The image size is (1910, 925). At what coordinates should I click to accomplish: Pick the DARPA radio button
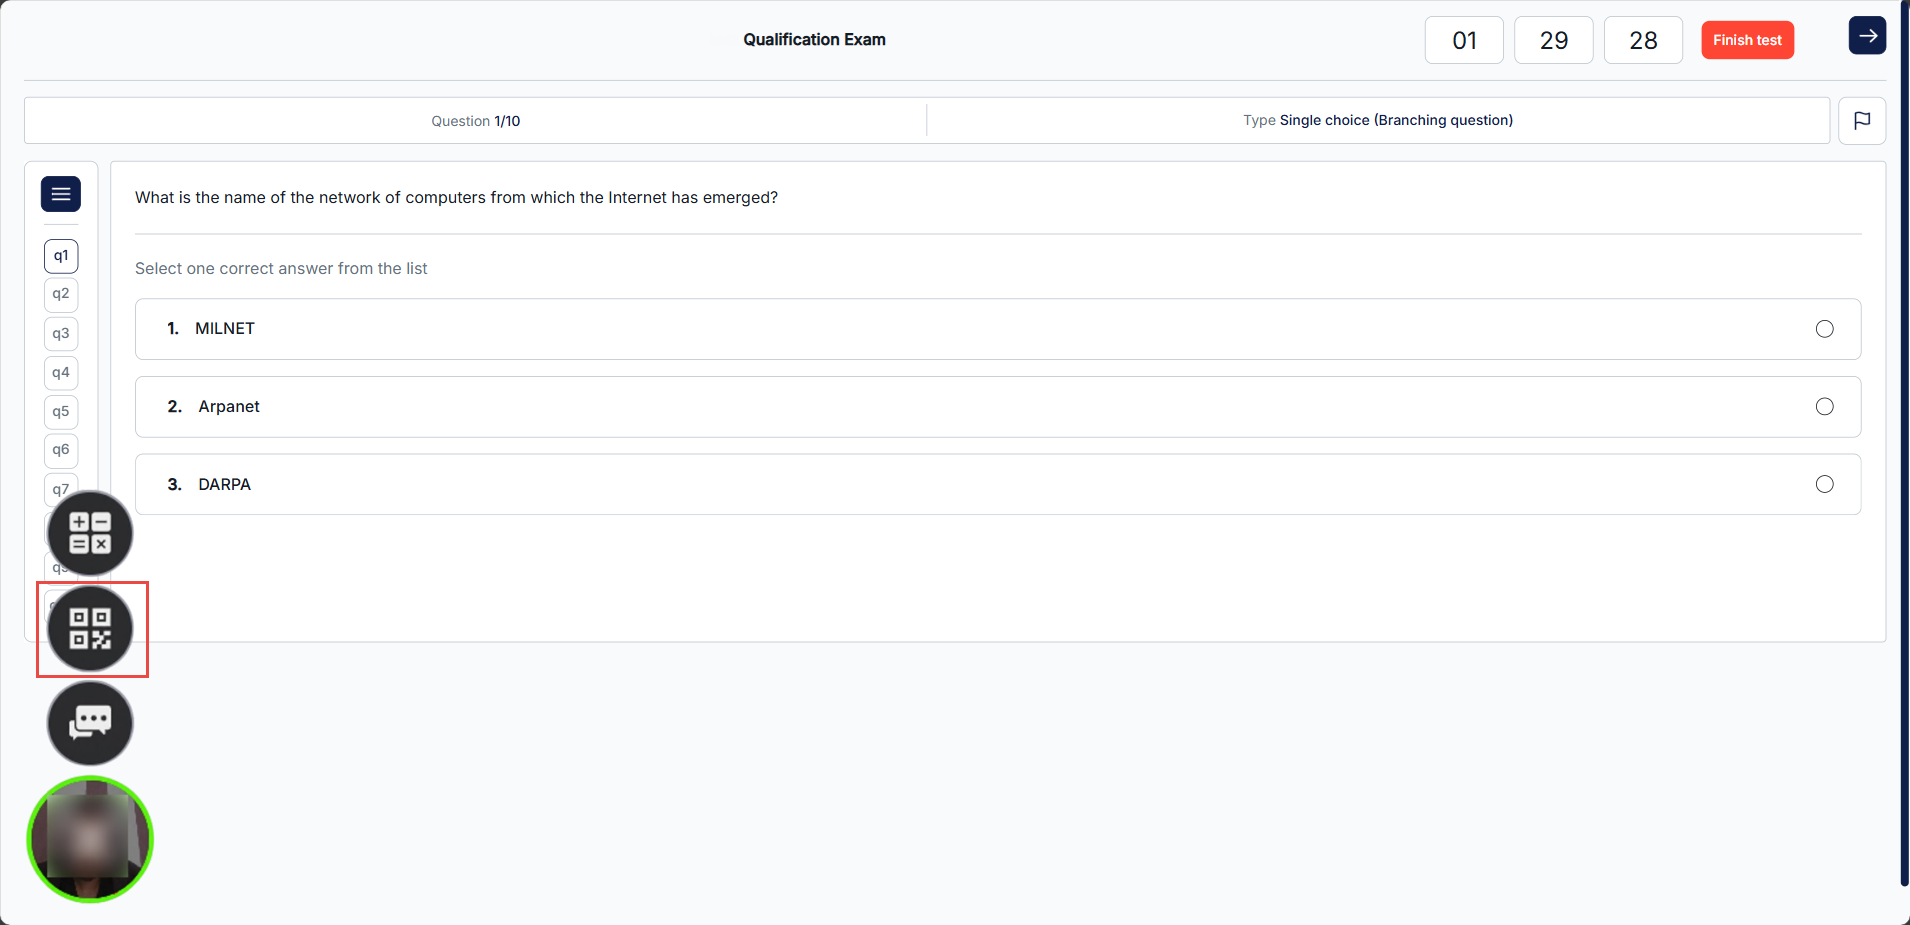point(1824,485)
